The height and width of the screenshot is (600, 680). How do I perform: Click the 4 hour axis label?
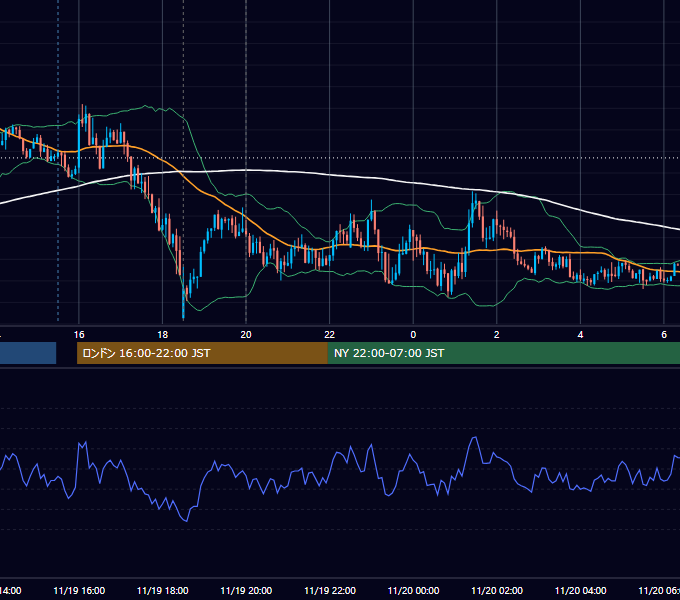point(580,335)
